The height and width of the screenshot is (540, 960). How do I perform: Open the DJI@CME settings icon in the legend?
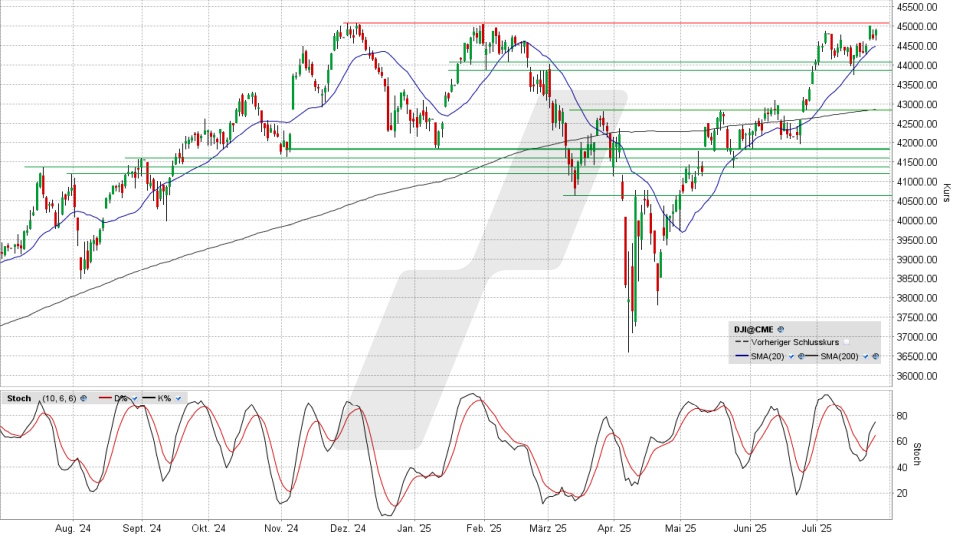tap(781, 329)
